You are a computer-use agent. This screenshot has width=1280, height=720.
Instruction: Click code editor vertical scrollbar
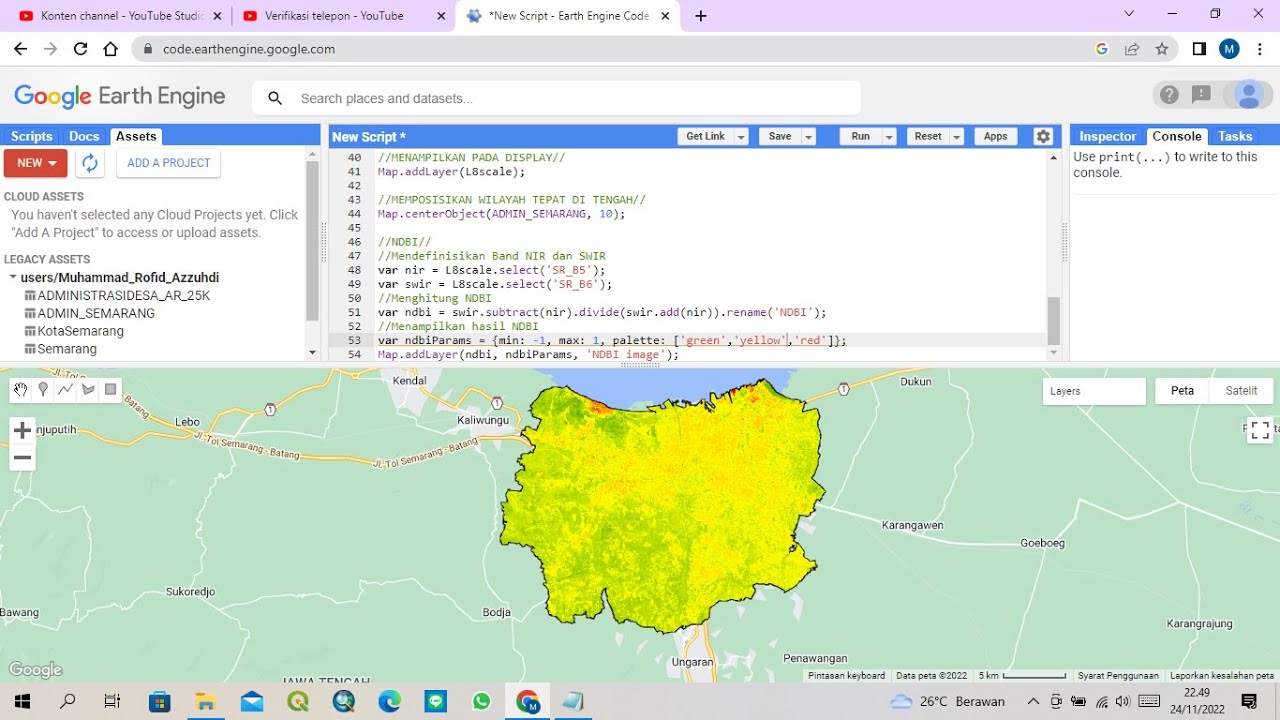click(1053, 321)
